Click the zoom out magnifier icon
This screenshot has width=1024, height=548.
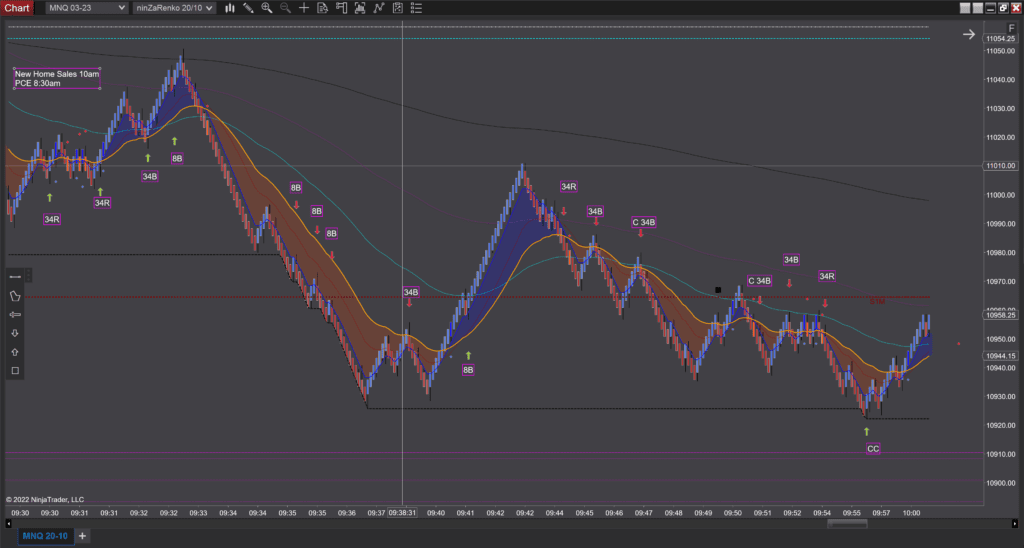click(285, 8)
